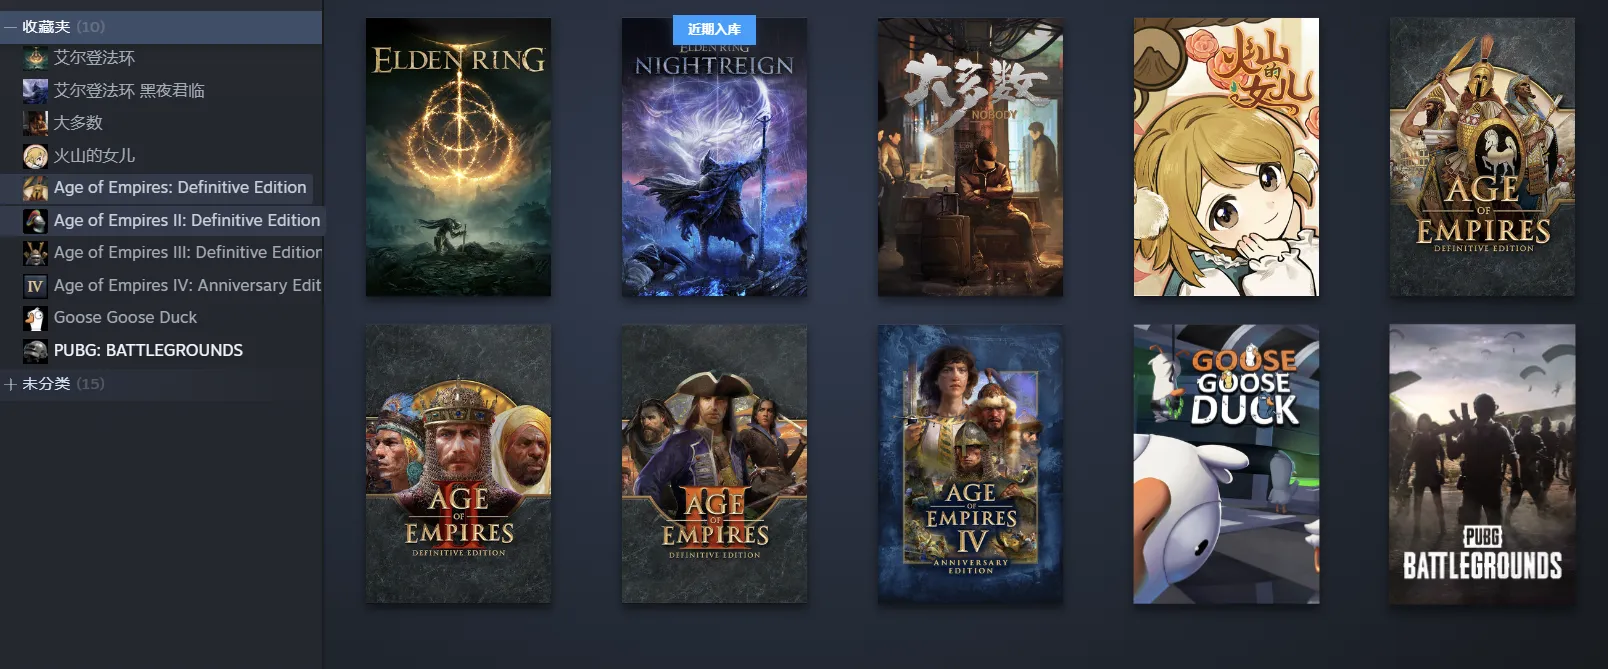This screenshot has width=1608, height=669.
Task: Click the Goose Goose Duck sidebar icon
Action: coord(35,318)
